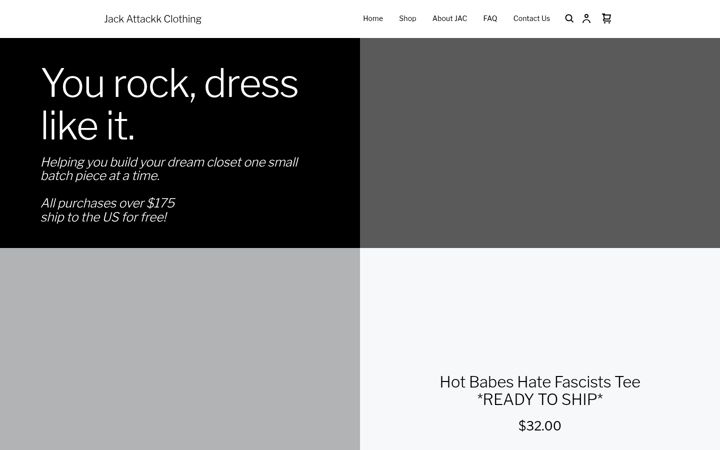
Task: Open the Shop menu item
Action: 407,18
